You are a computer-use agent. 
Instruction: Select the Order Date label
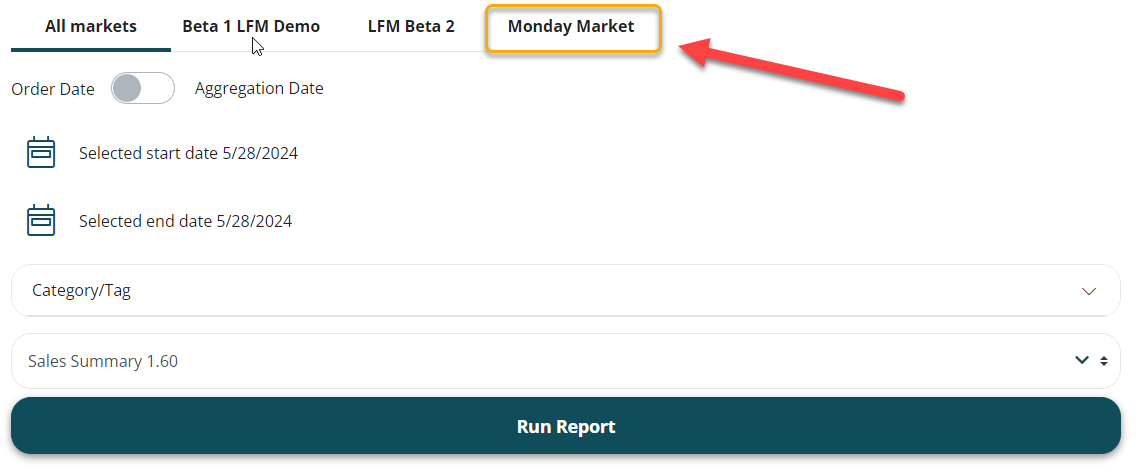(x=53, y=89)
